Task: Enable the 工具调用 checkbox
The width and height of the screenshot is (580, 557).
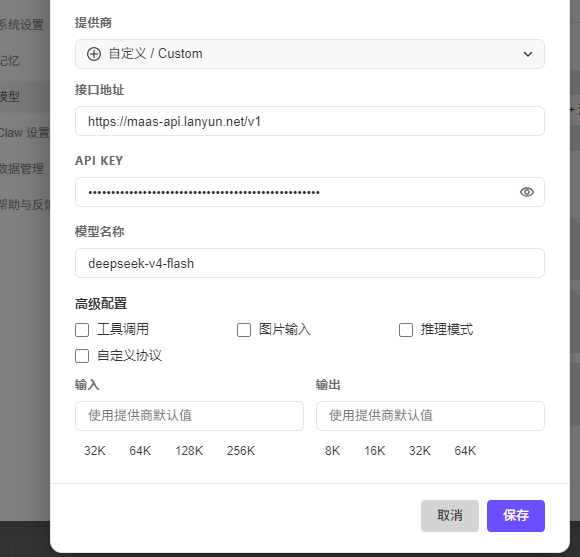Action: pos(82,330)
